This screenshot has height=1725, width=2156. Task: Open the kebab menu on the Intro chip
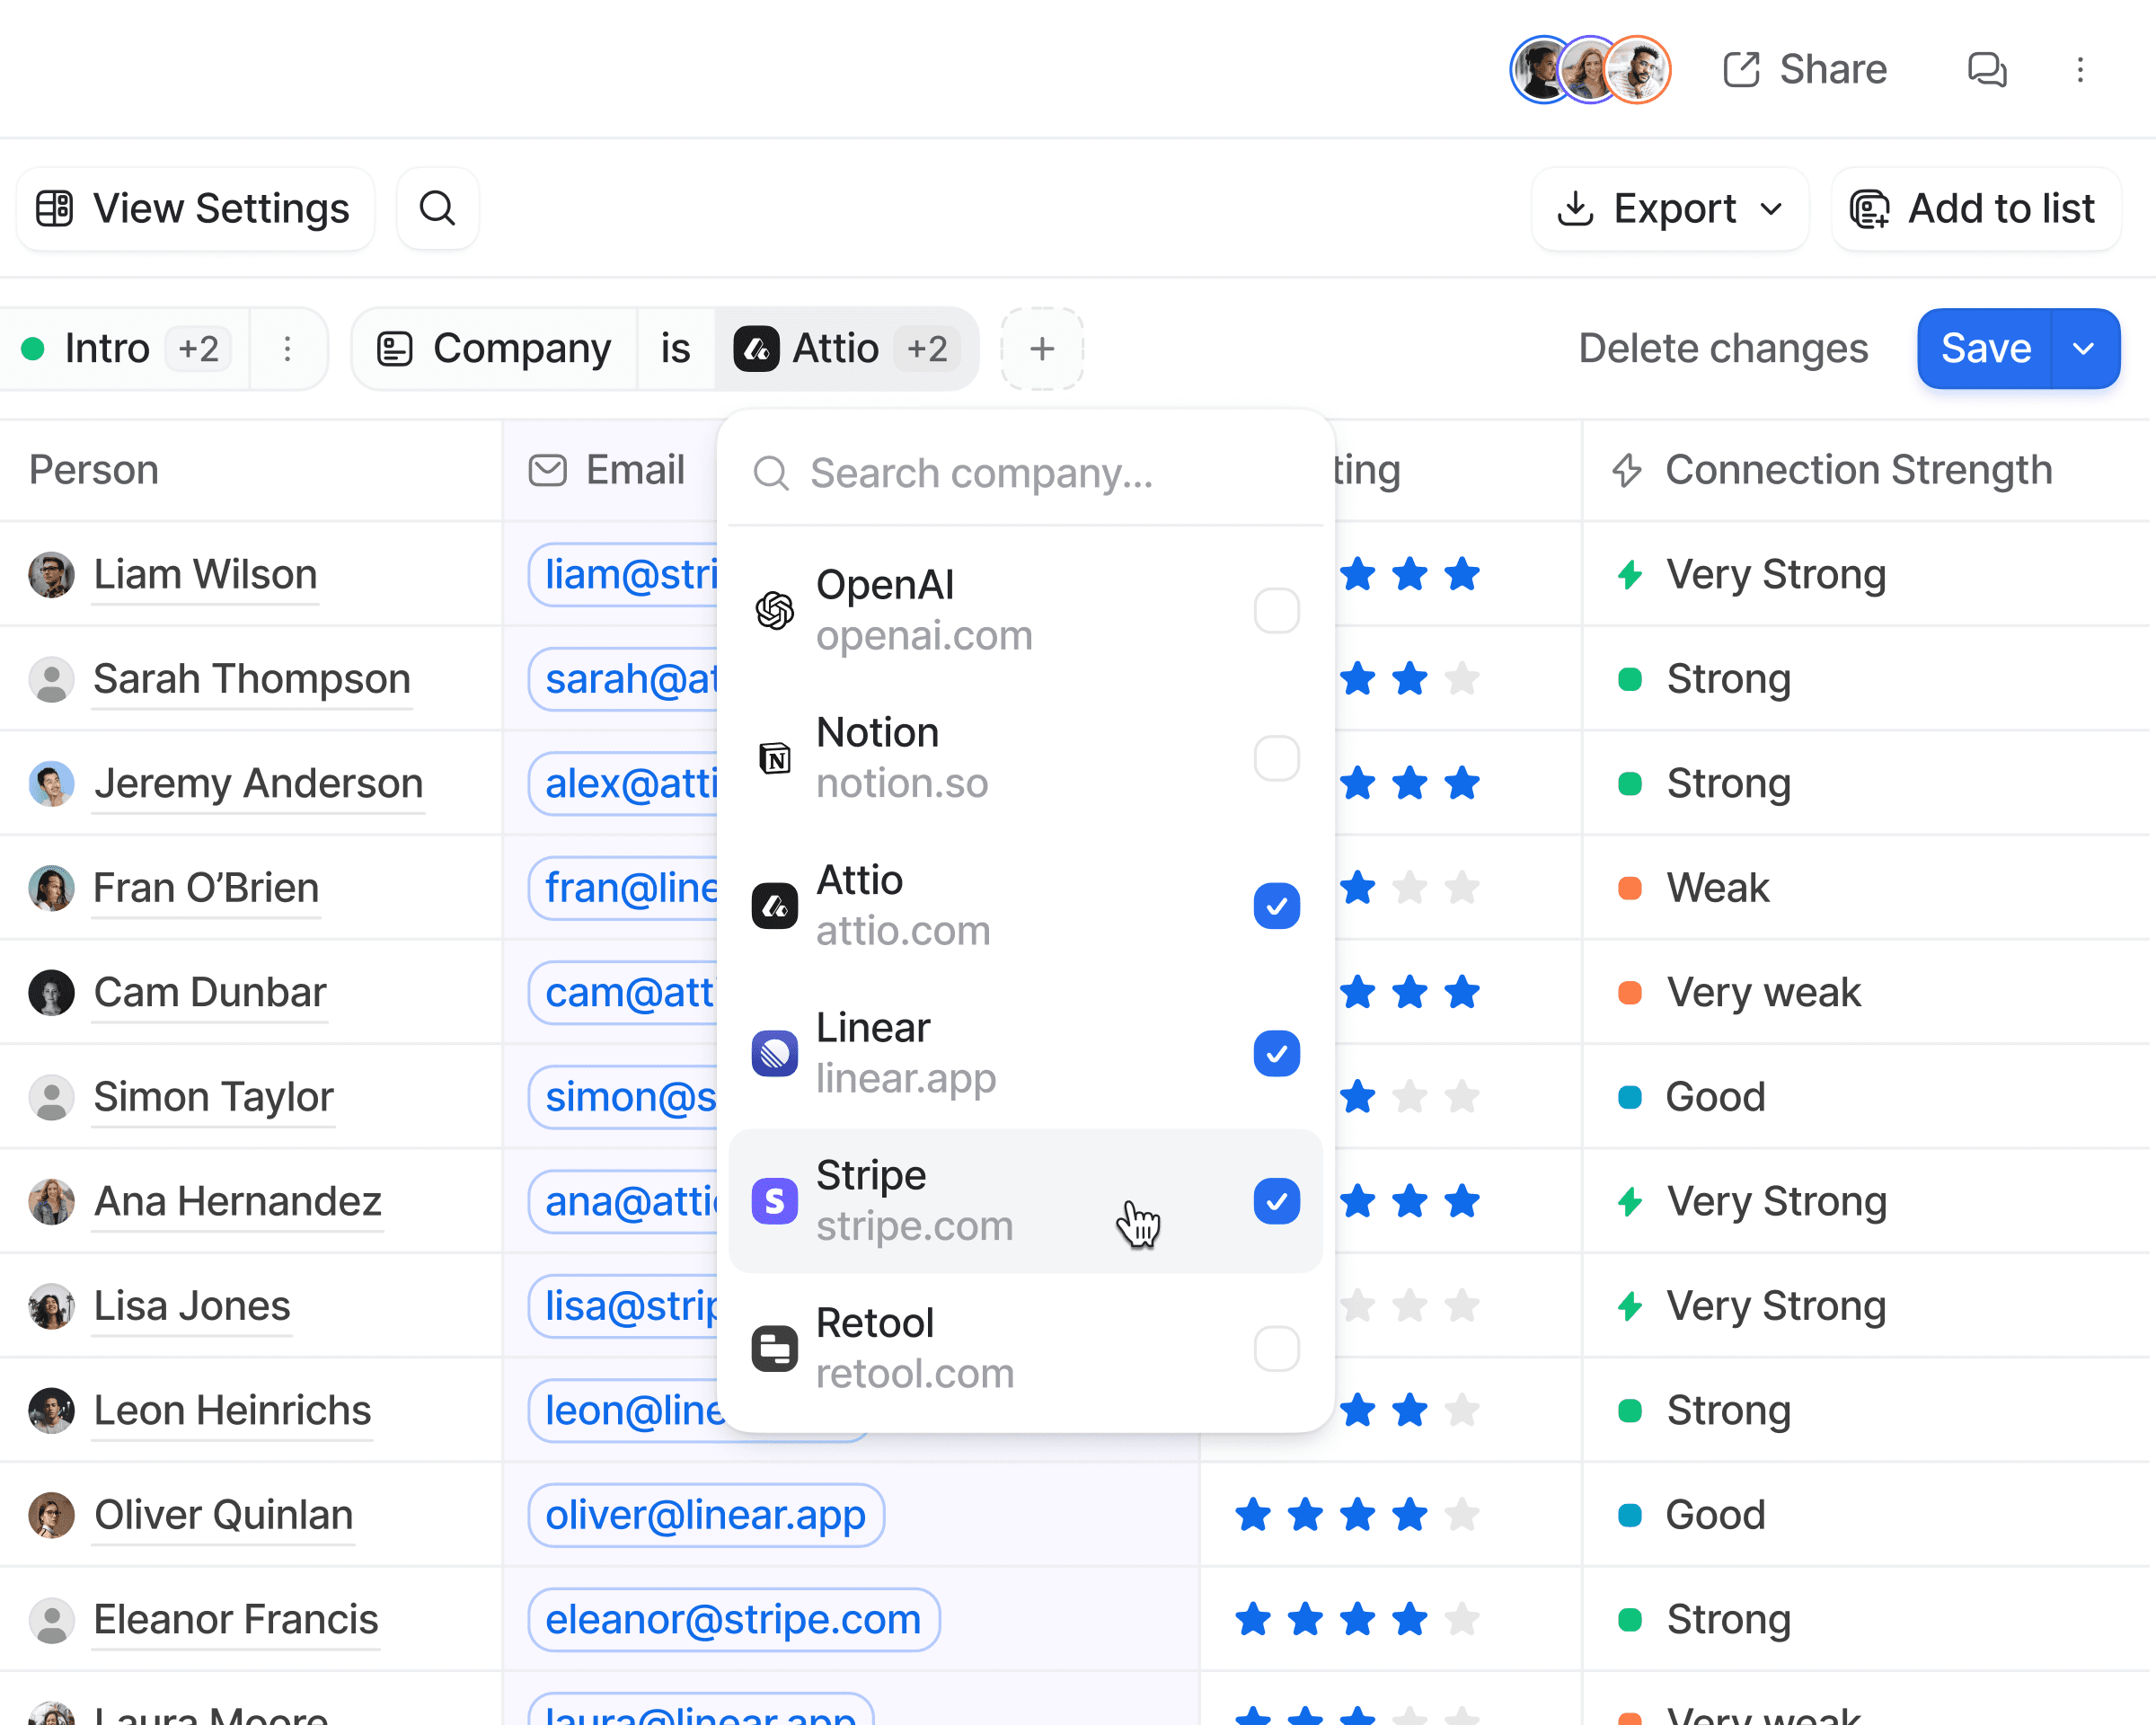coord(288,349)
